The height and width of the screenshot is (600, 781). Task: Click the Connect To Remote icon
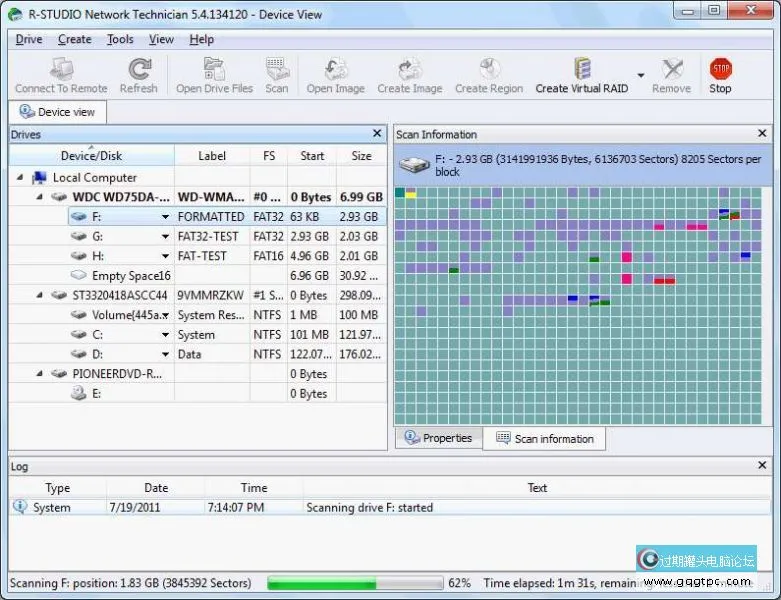[61, 69]
